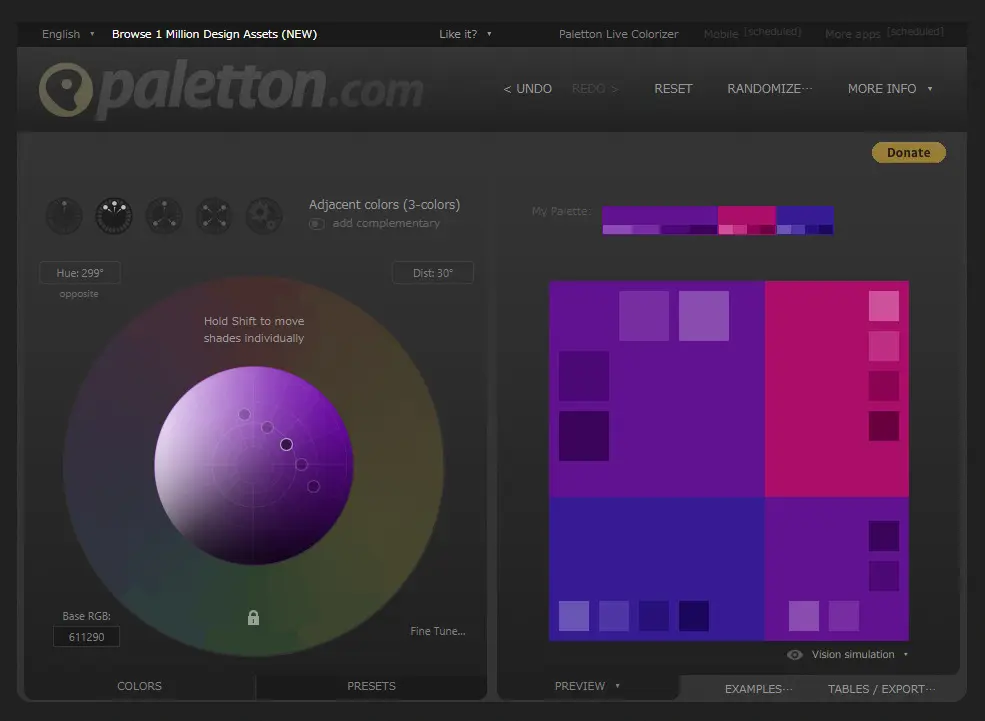
Task: Open the TABLES / EXPORT tab
Action: point(881,689)
